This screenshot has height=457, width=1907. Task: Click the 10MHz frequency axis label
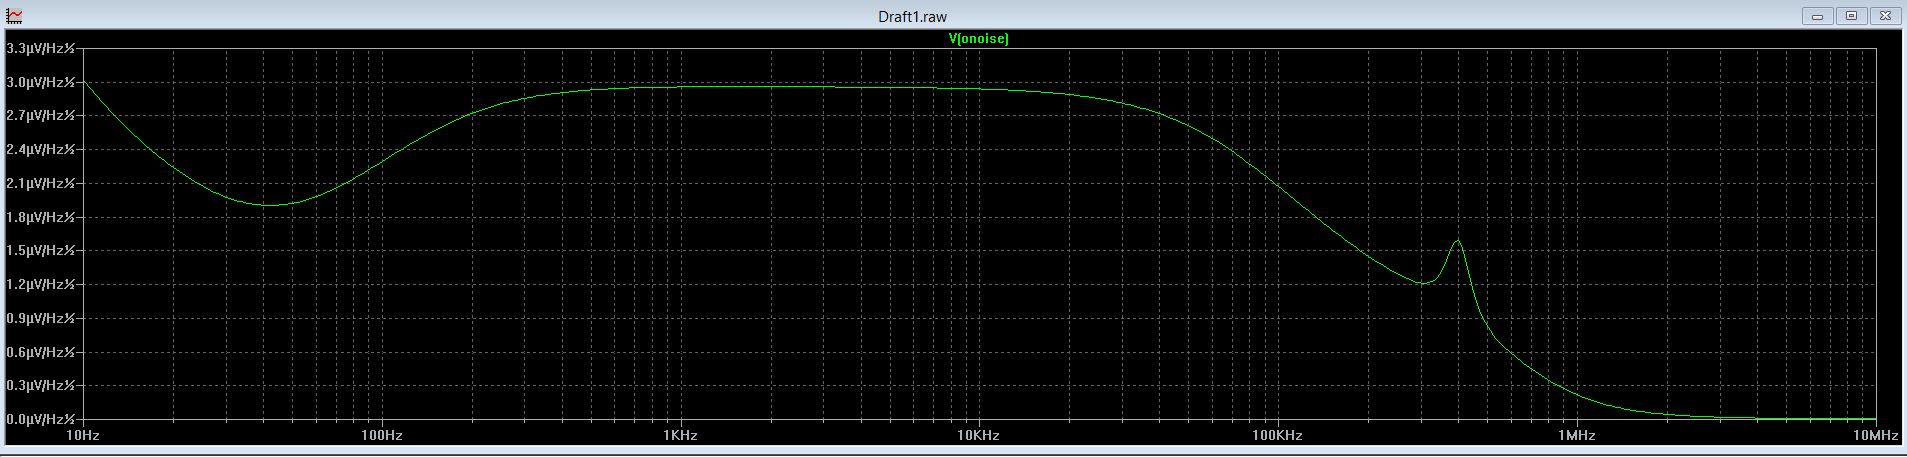tap(1875, 436)
